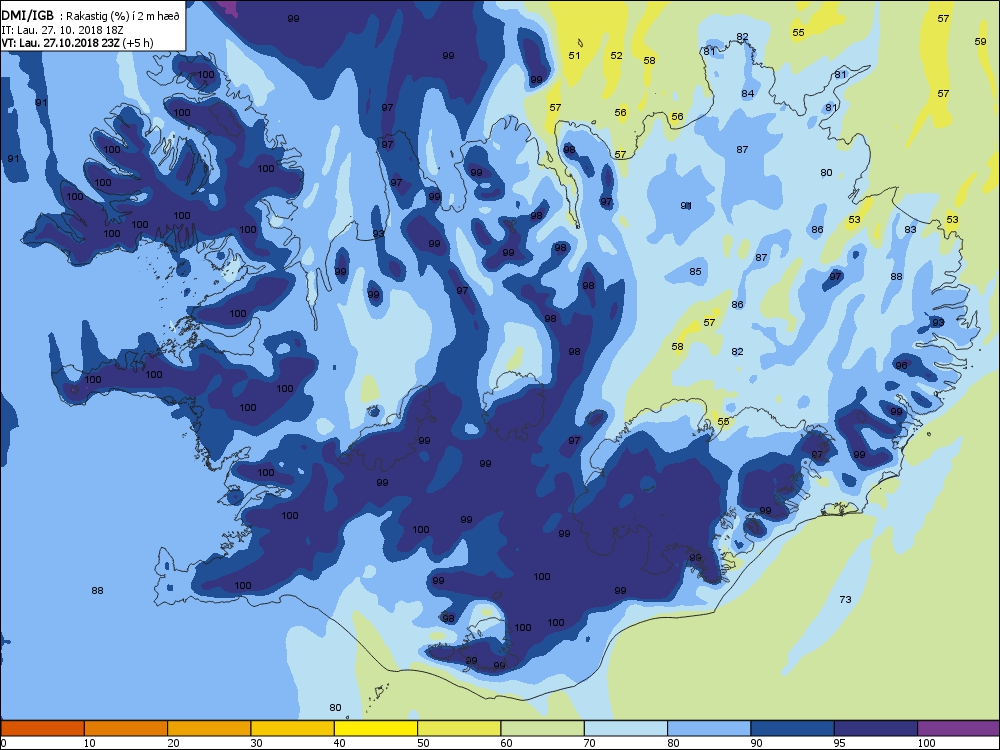Click the pale blue 70–80 legend swatch
Image resolution: width=1000 pixels, height=750 pixels.
[626, 728]
